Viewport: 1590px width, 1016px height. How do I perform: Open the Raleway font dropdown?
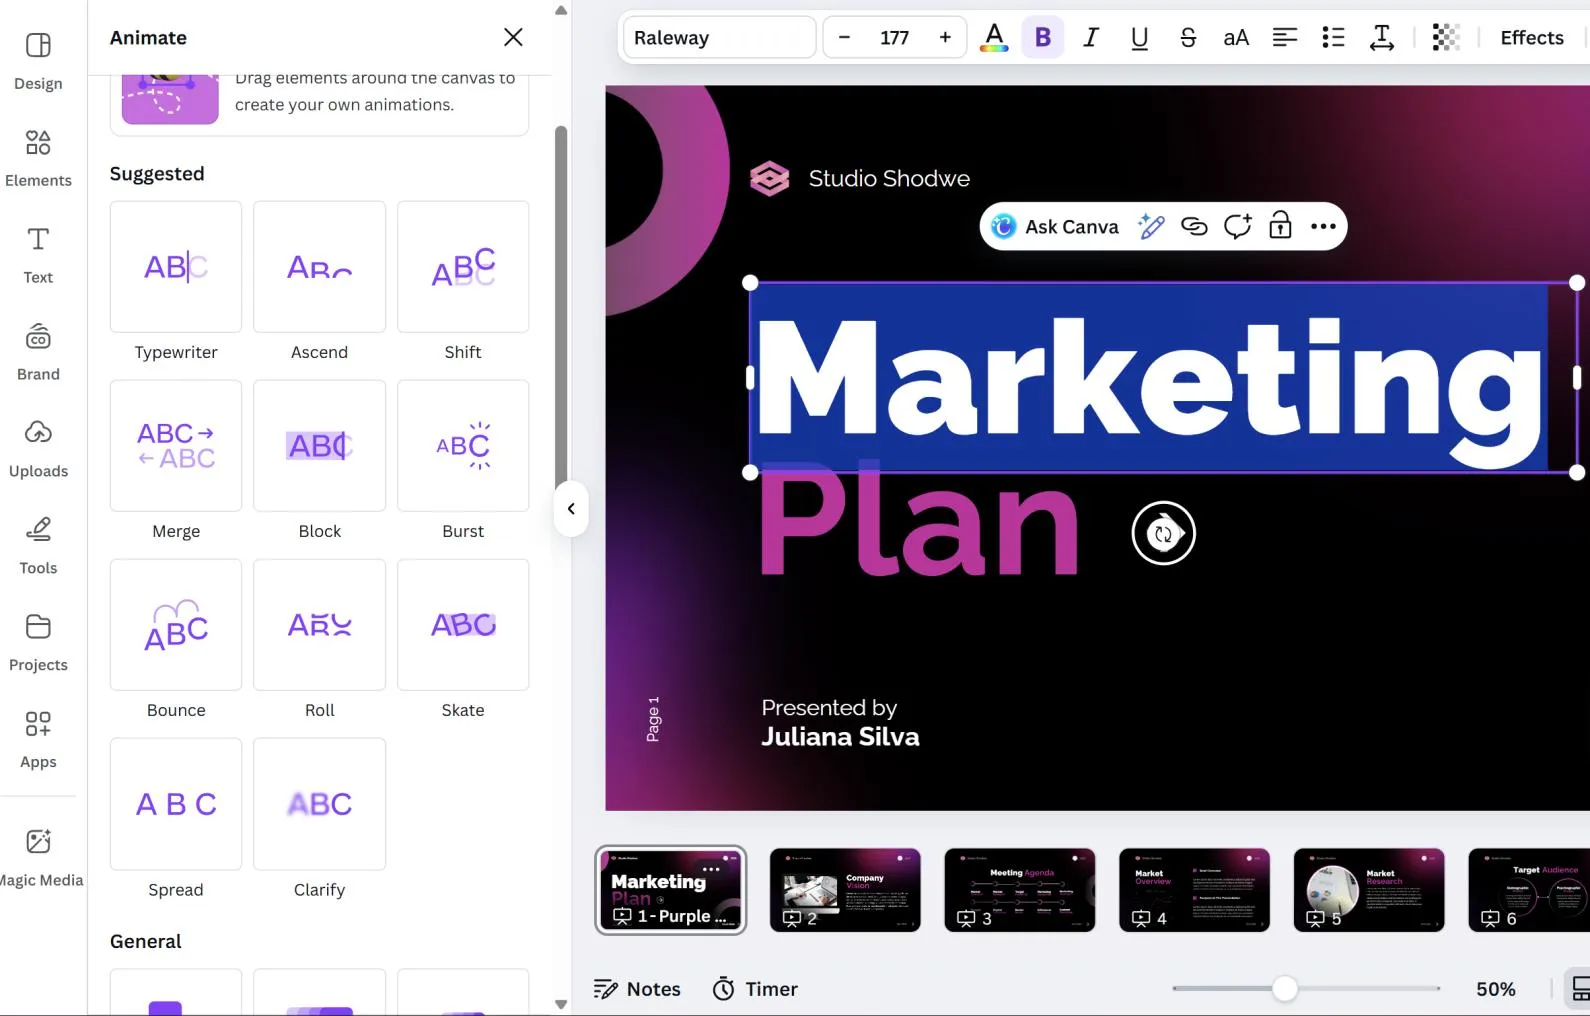[719, 38]
